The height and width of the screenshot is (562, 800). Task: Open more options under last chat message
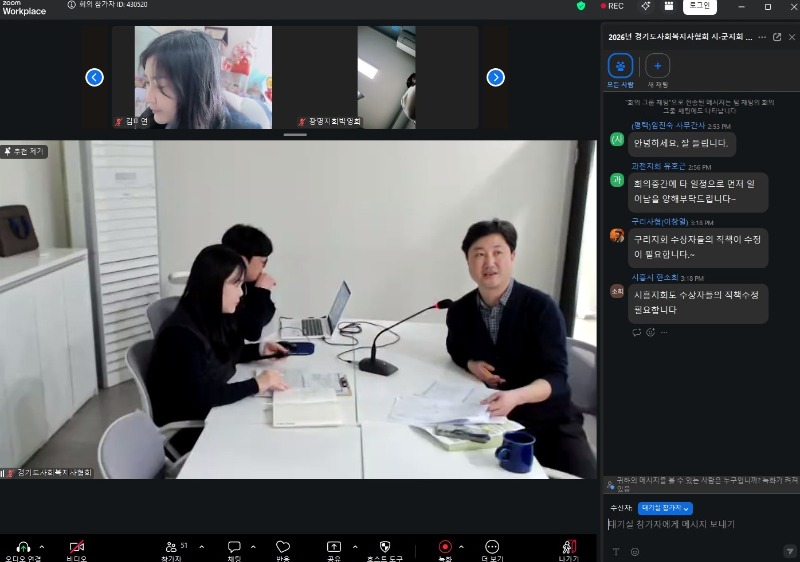[x=664, y=333]
